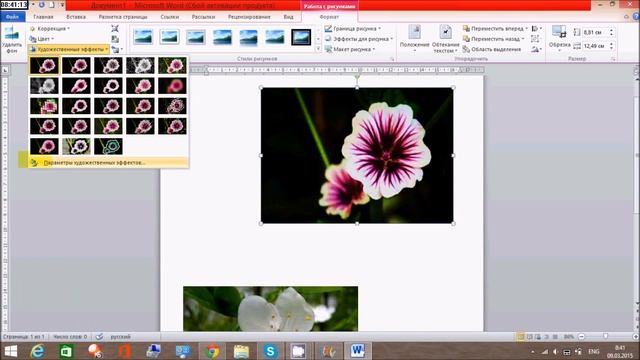Apply the cyan Glow Edges effect thumbnail
The image size is (640, 360).
pos(108,147)
